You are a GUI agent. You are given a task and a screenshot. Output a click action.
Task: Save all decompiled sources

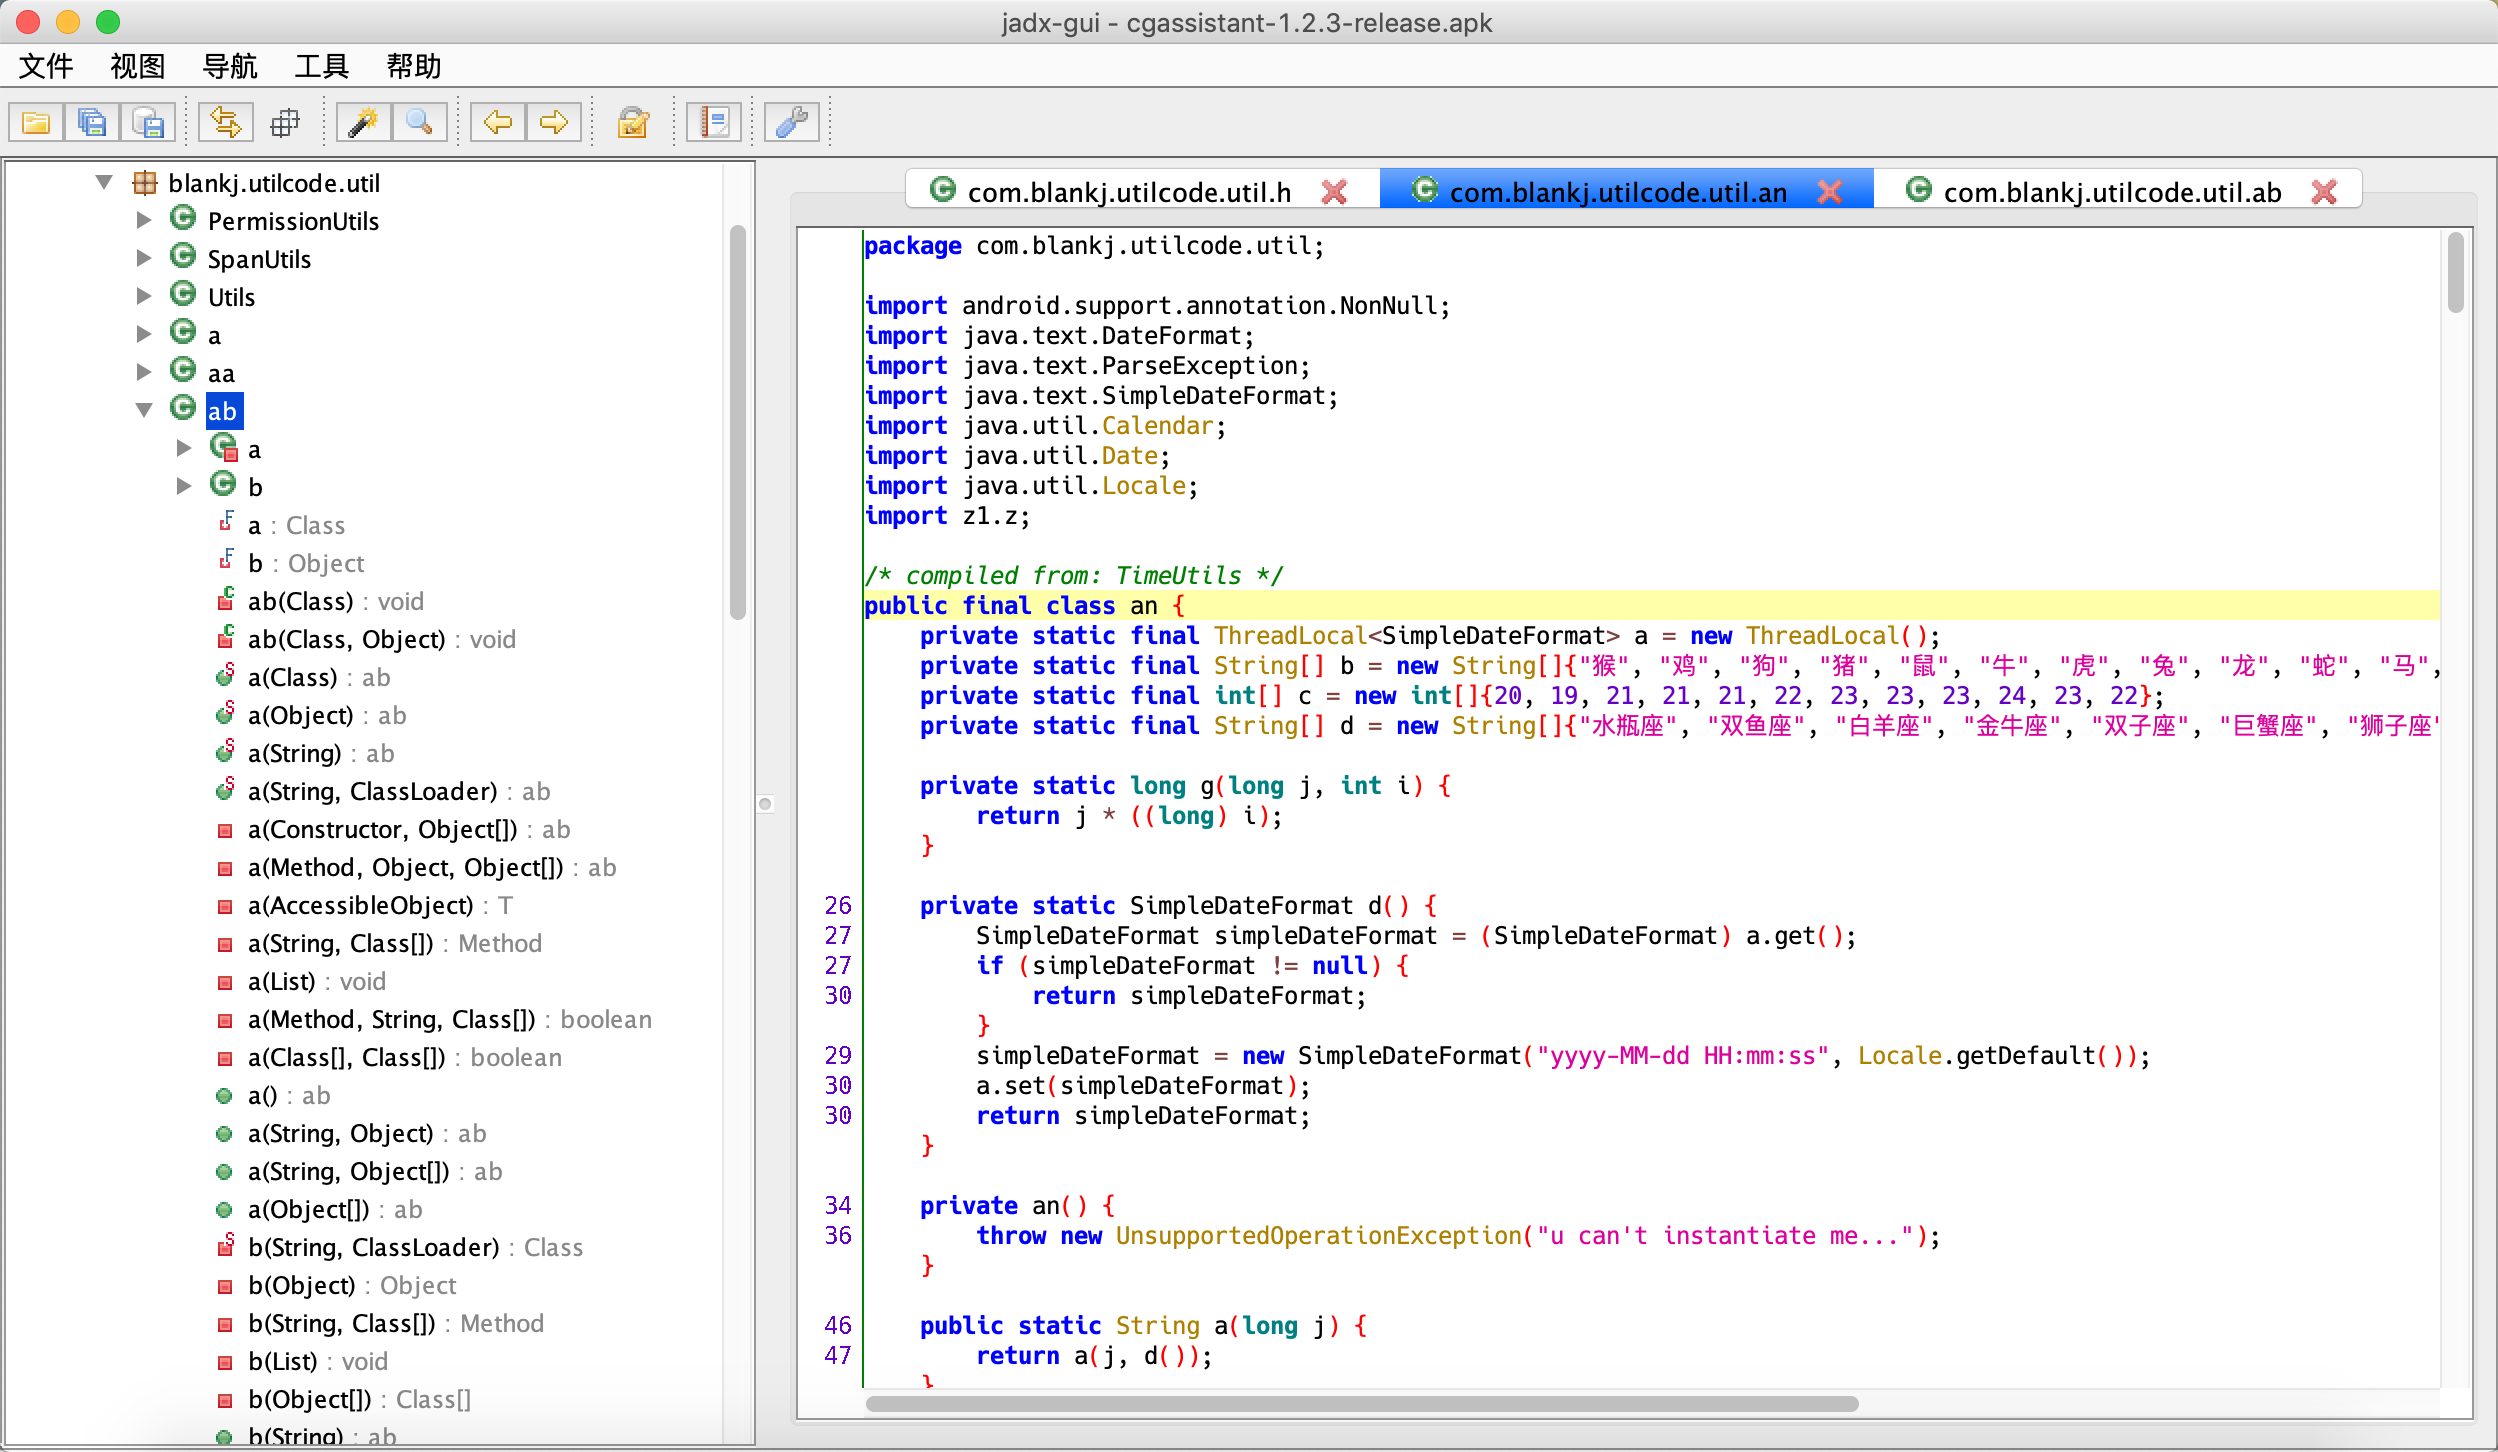tap(92, 121)
